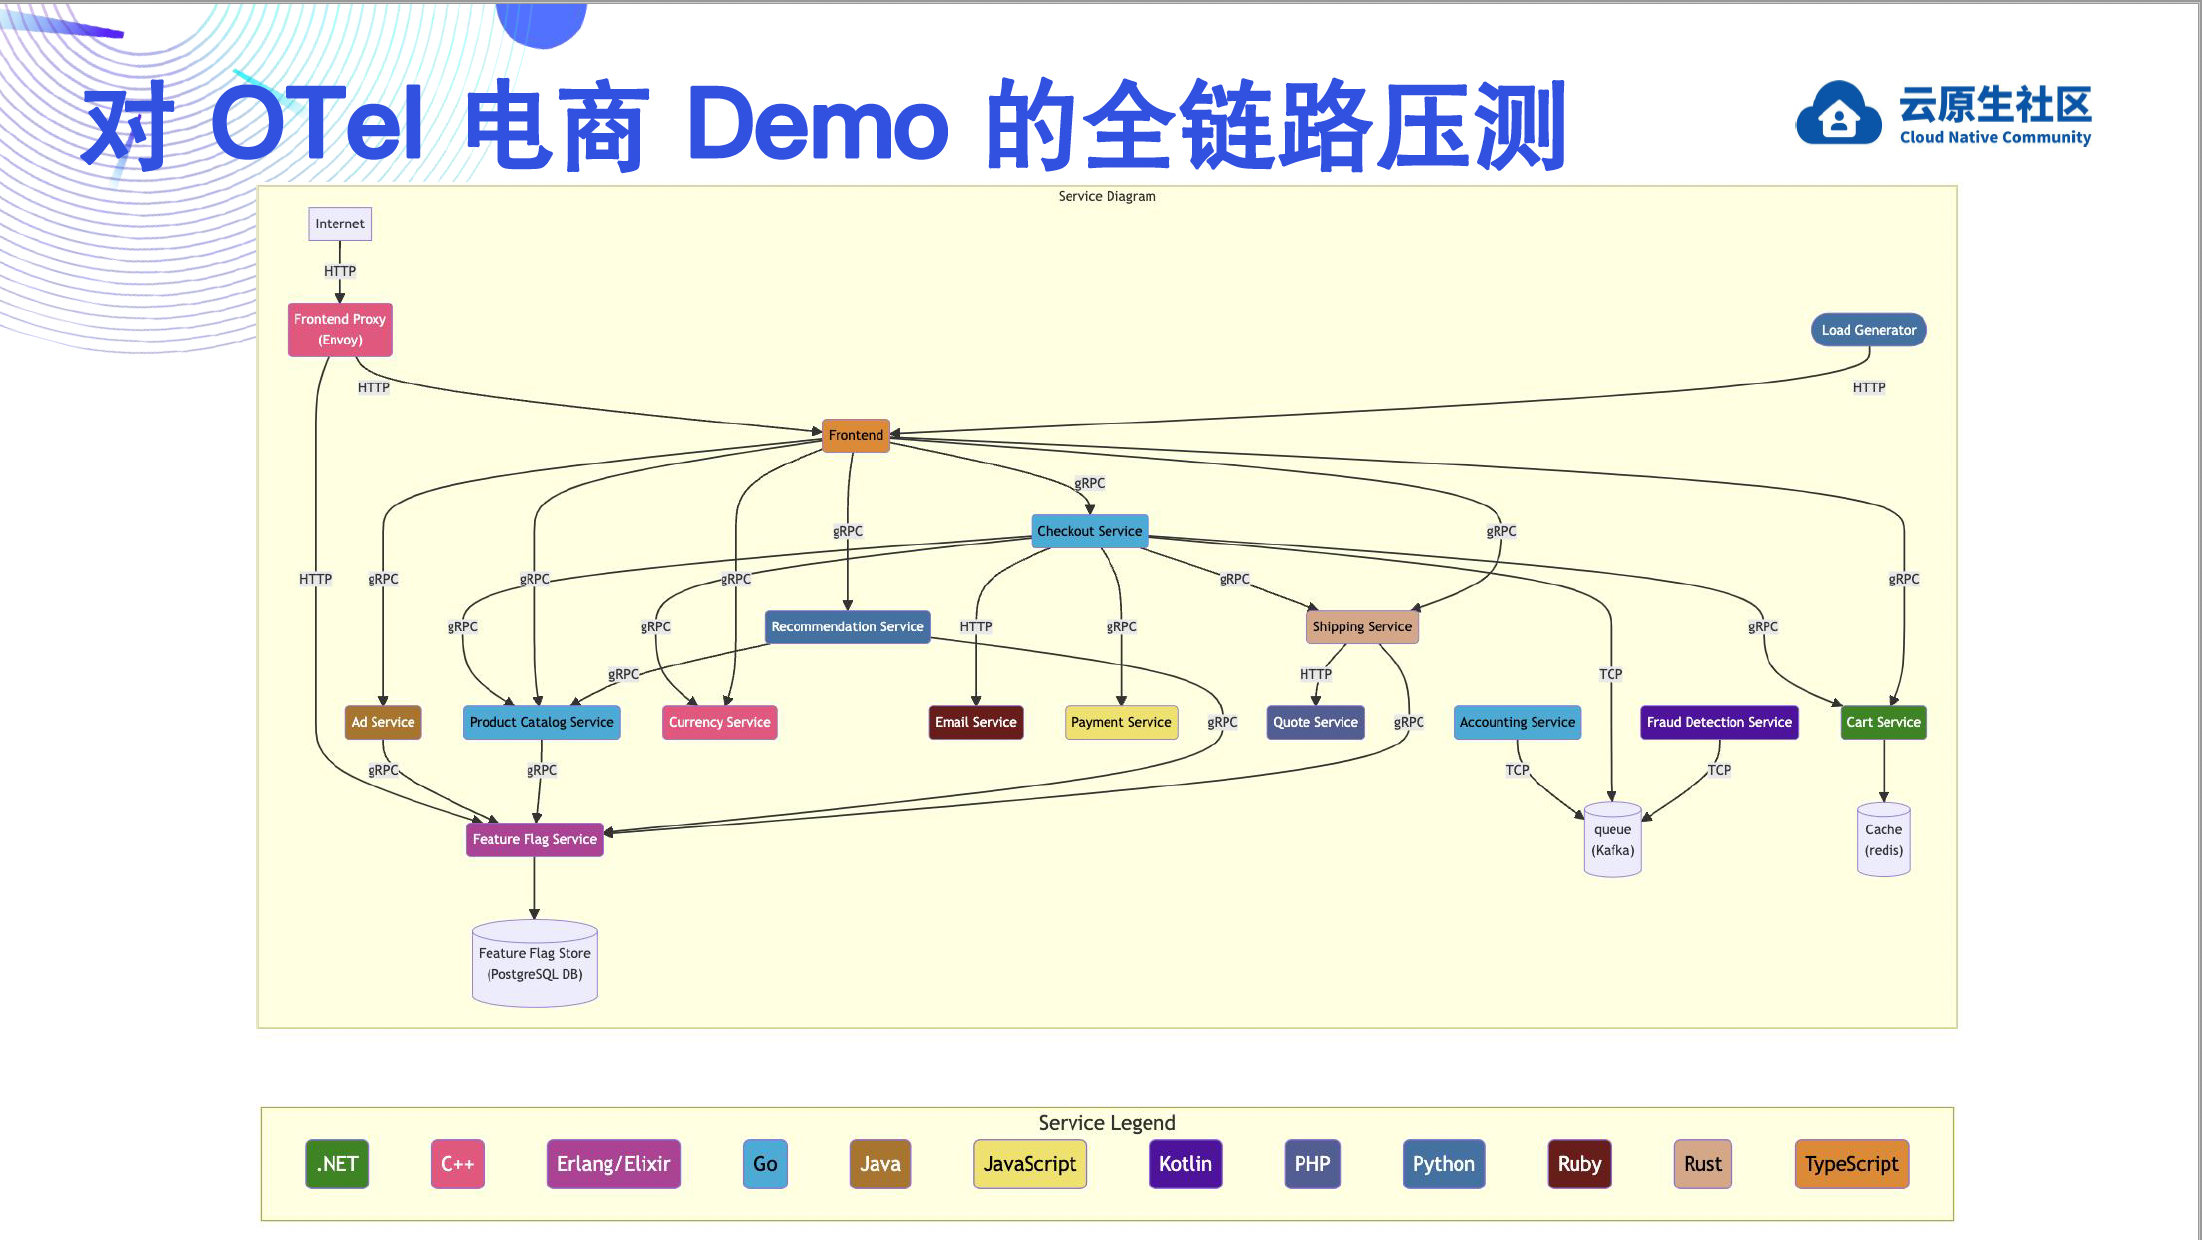Image resolution: width=2202 pixels, height=1240 pixels.
Task: Toggle the JavaScript service legend filter
Action: coord(1027,1163)
